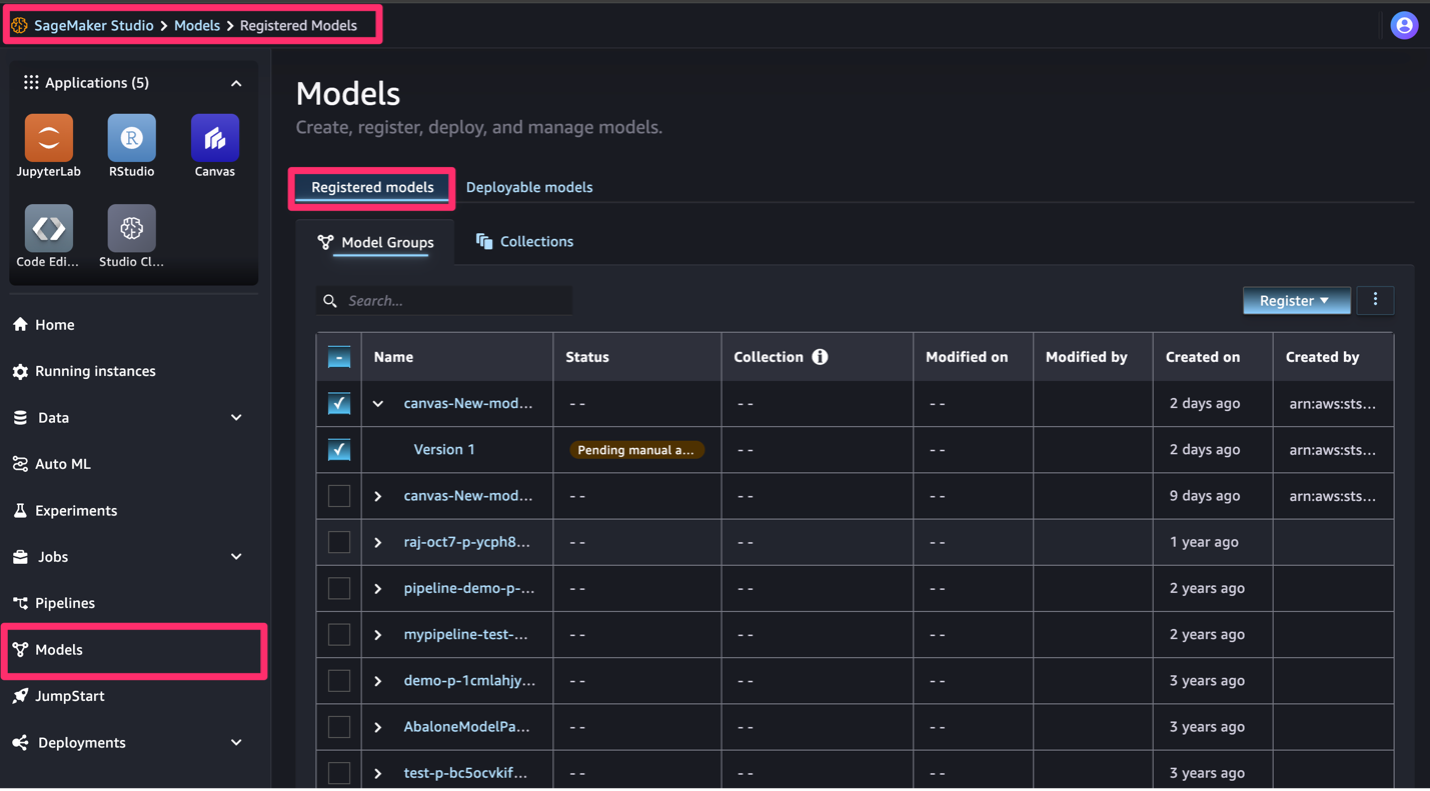This screenshot has width=1430, height=791.
Task: Select the Model Groups tab
Action: point(376,242)
